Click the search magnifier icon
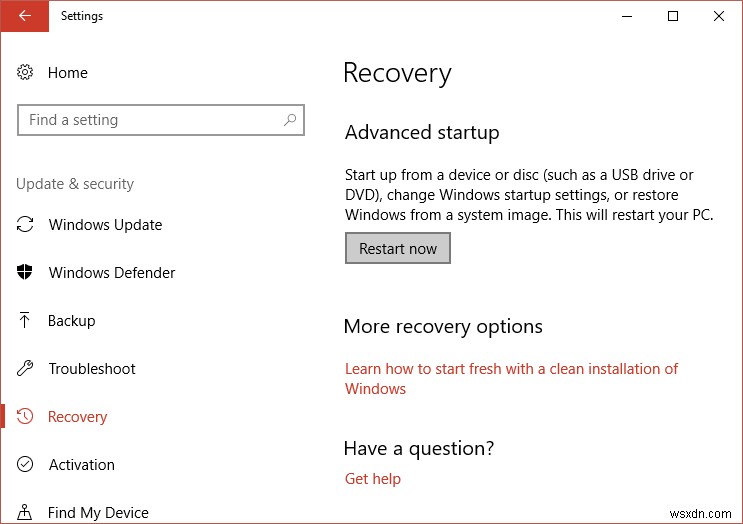 tap(290, 120)
